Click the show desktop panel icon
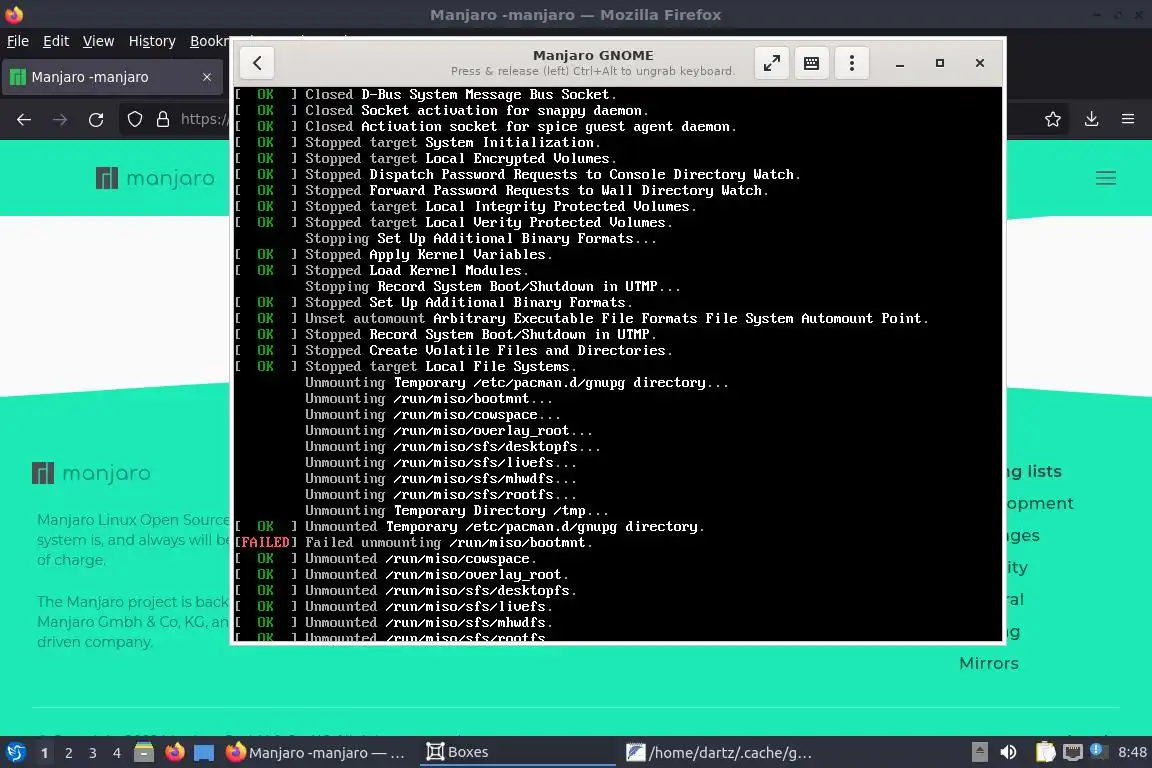This screenshot has width=1152, height=768. click(x=204, y=753)
